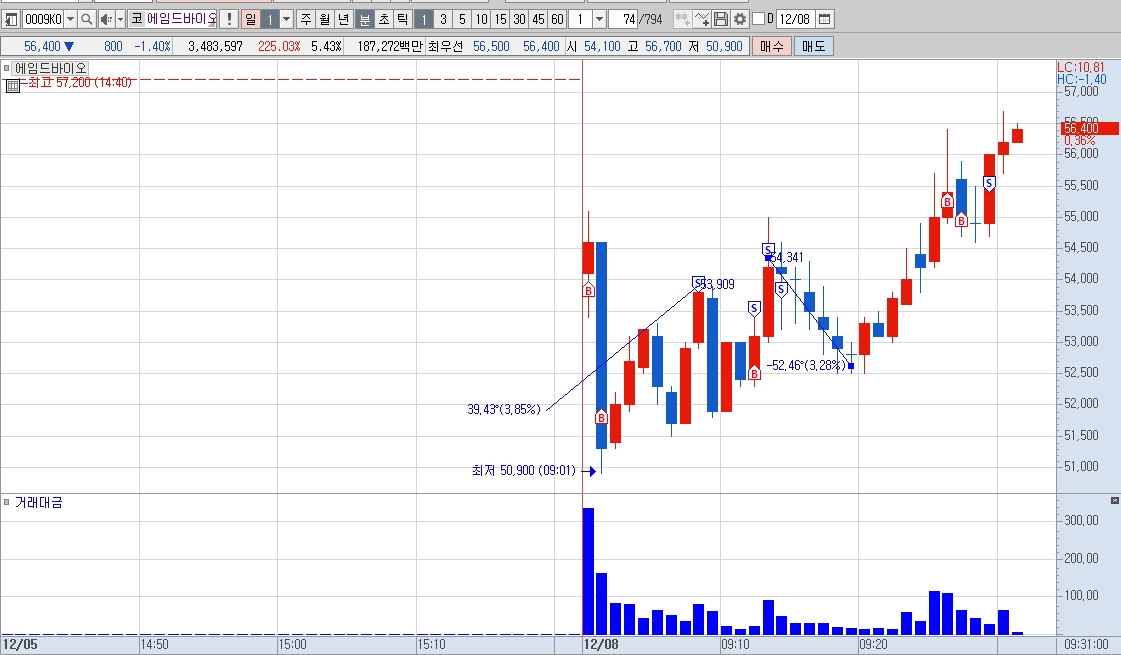This screenshot has height=655, width=1121.
Task: Click the red 56,400 current price marker
Action: [1090, 129]
